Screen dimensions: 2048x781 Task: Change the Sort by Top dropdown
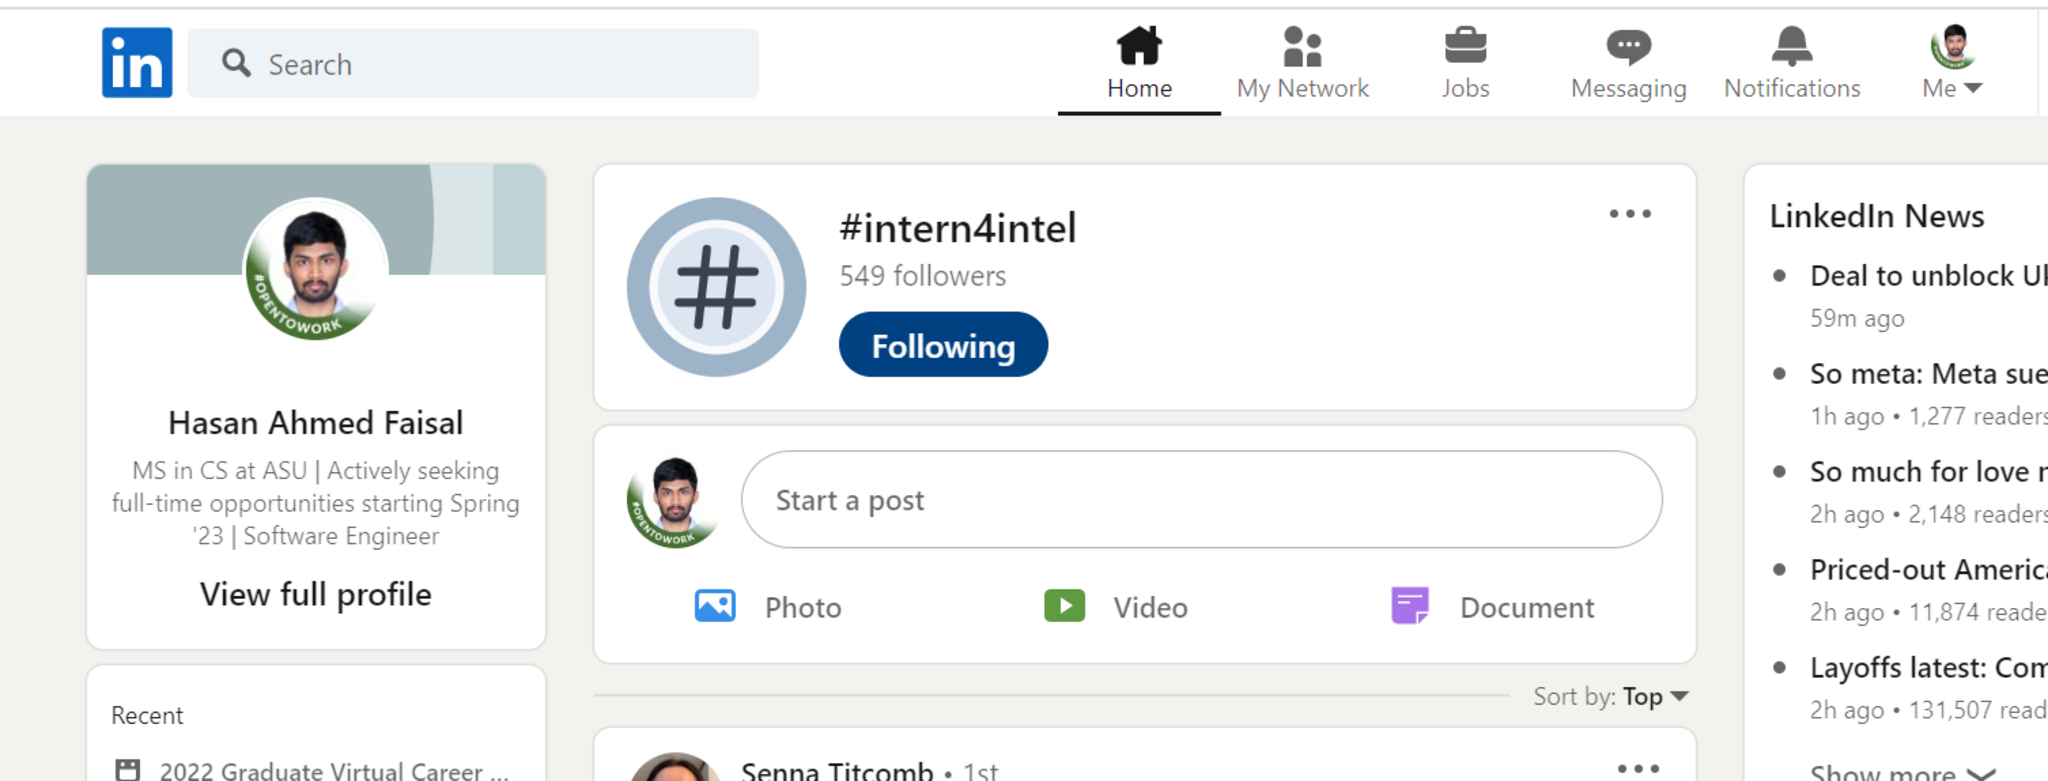pos(1655,696)
